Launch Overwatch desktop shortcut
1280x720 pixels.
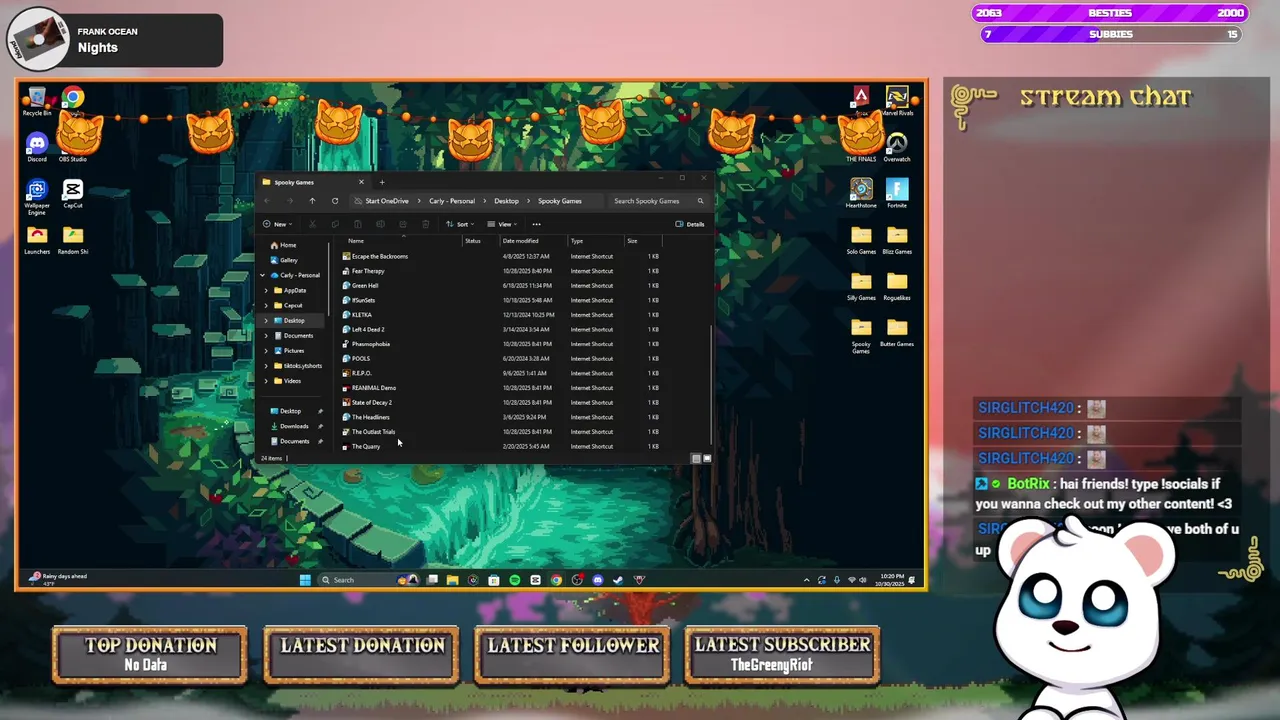(897, 147)
